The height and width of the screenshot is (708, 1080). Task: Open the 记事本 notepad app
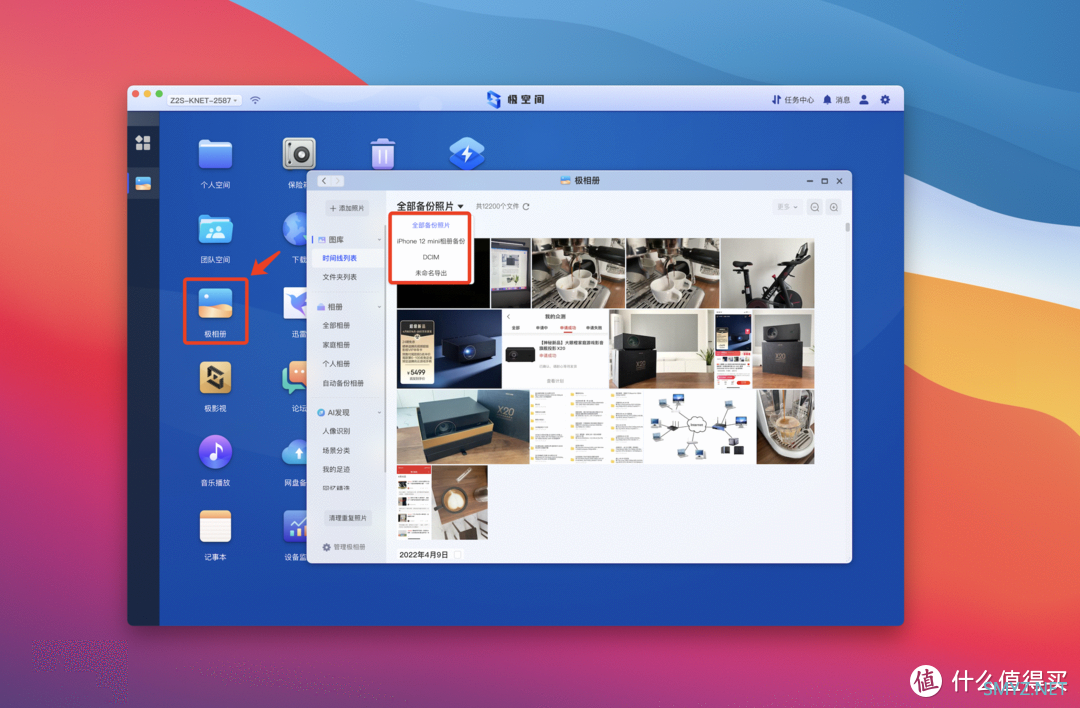click(215, 526)
